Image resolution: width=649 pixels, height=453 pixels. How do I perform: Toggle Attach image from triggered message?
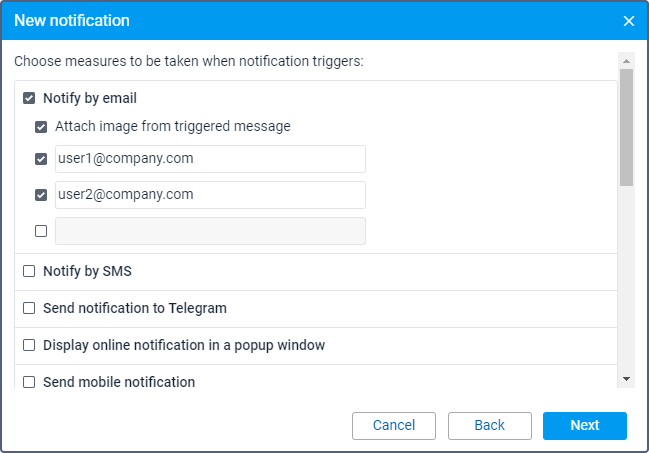coord(41,127)
